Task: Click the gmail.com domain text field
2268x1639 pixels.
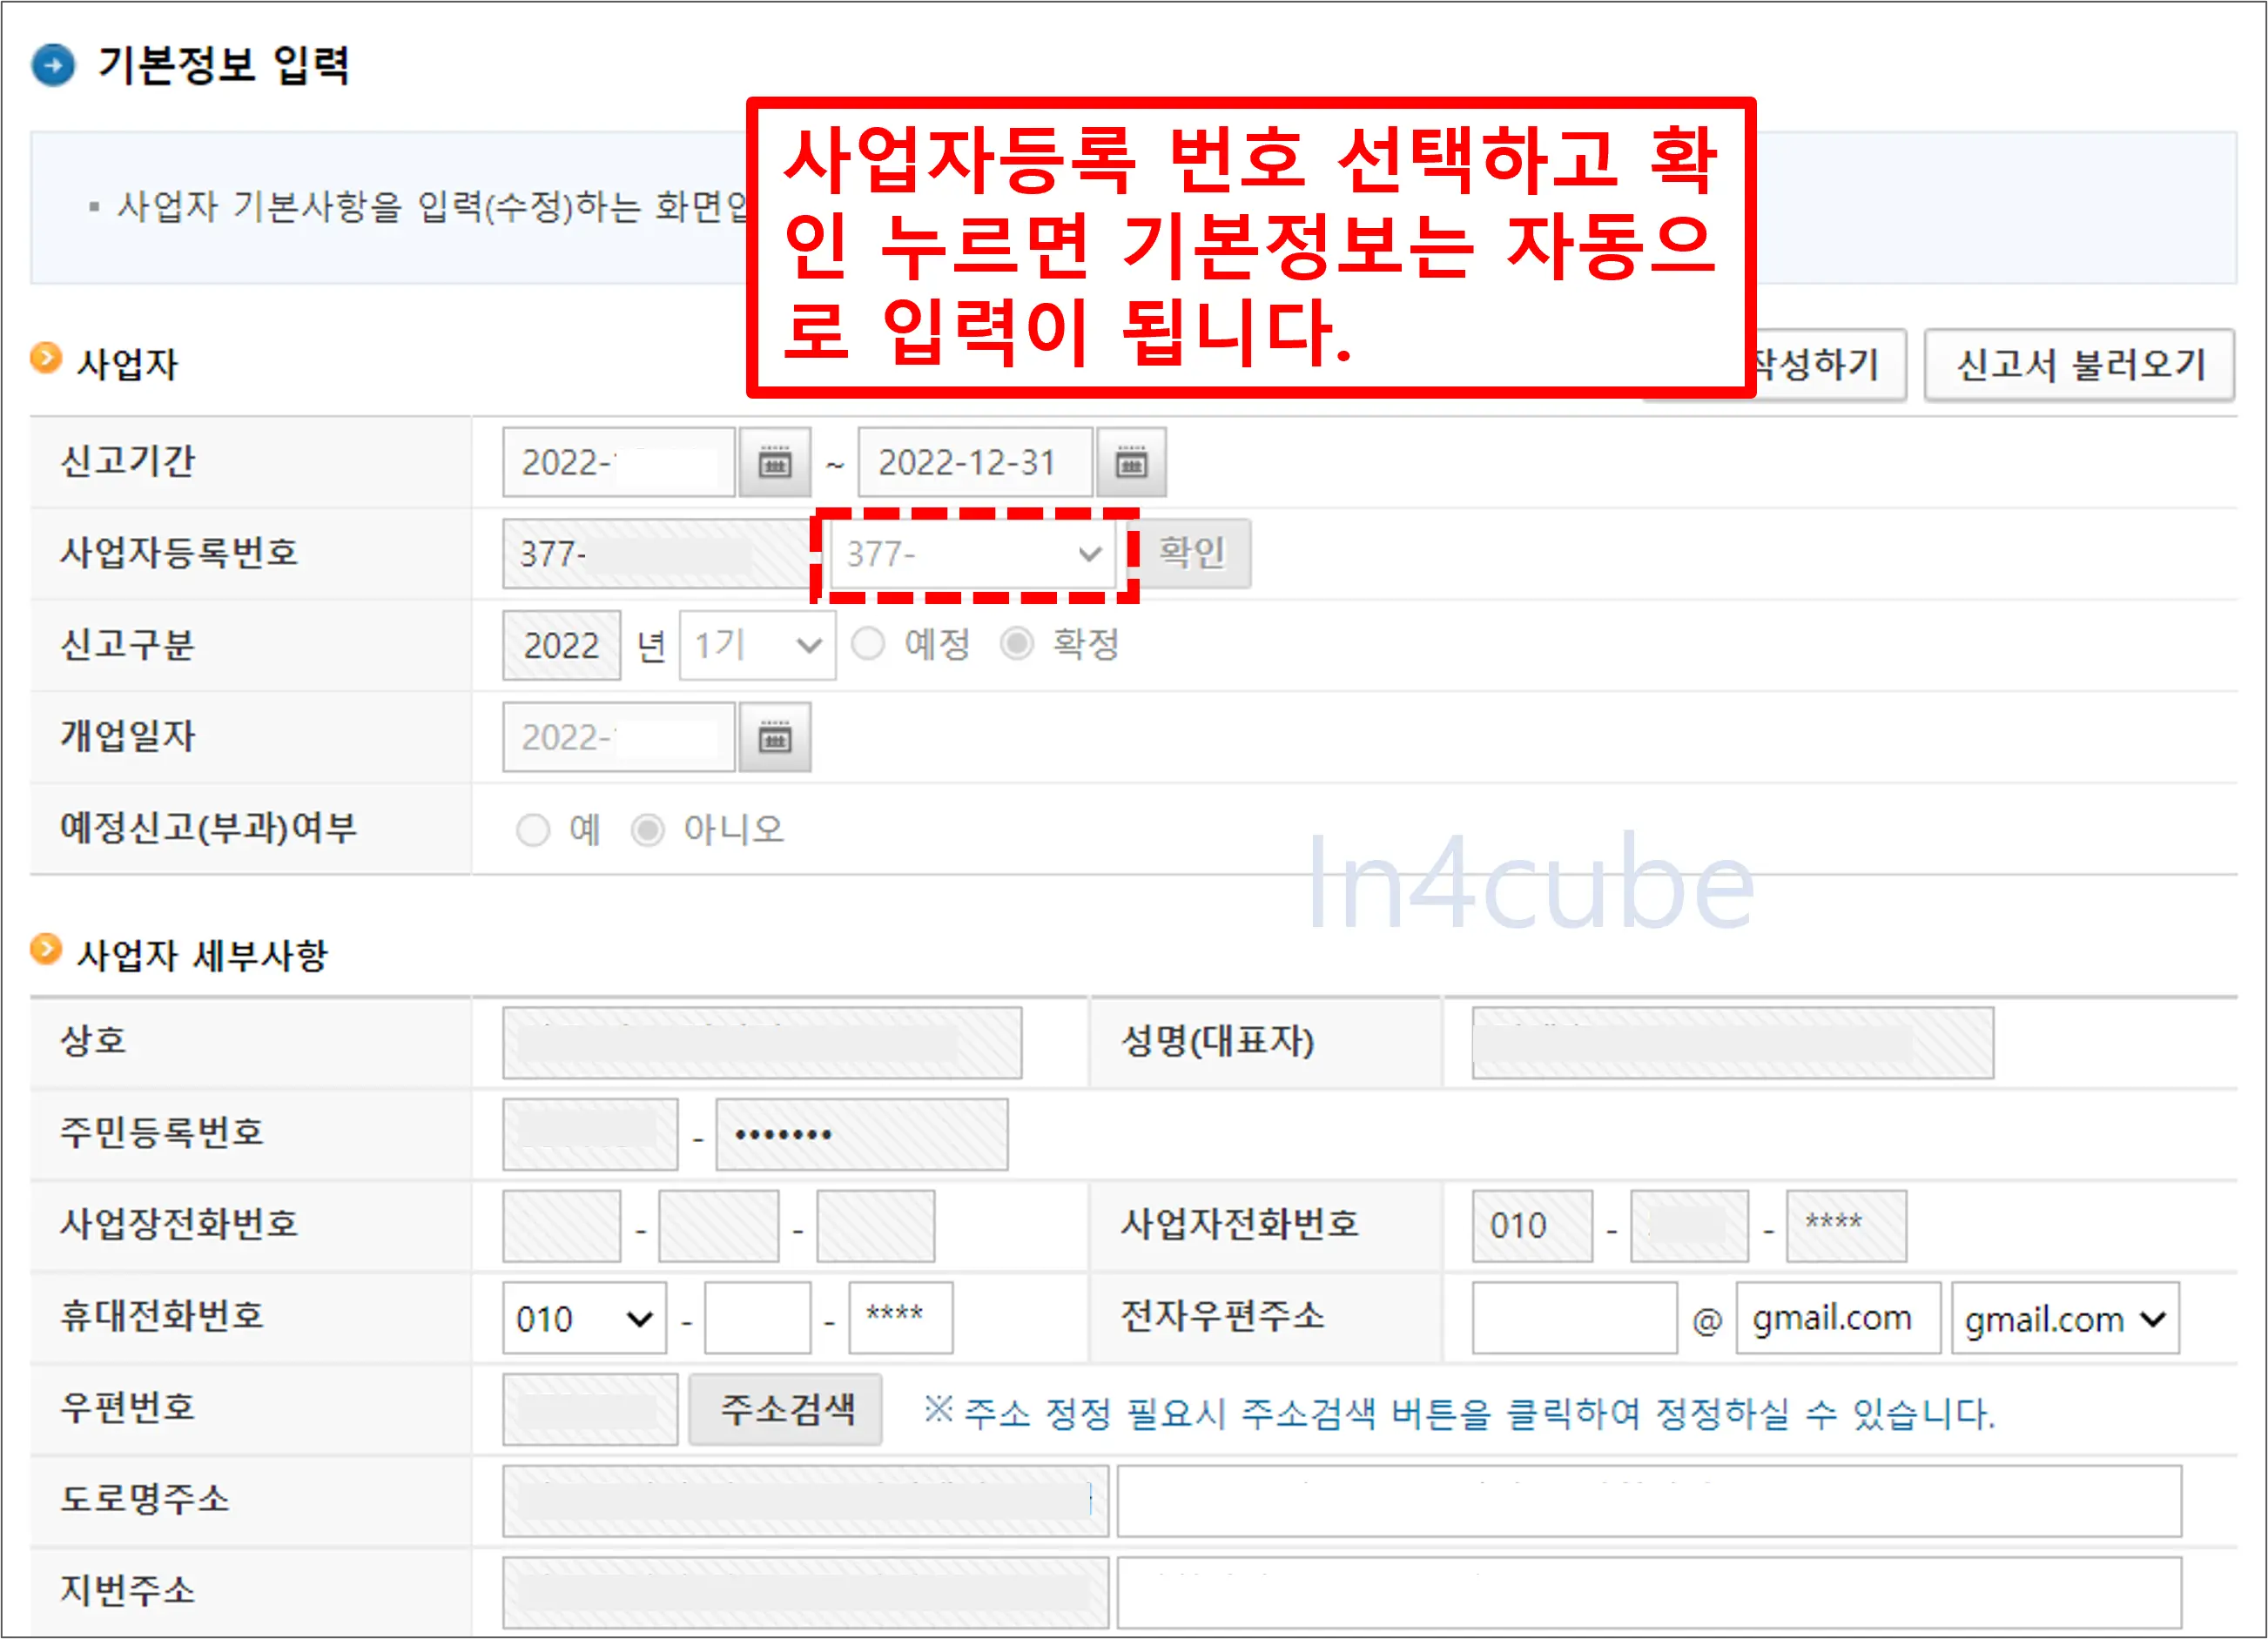Action: (x=1838, y=1319)
